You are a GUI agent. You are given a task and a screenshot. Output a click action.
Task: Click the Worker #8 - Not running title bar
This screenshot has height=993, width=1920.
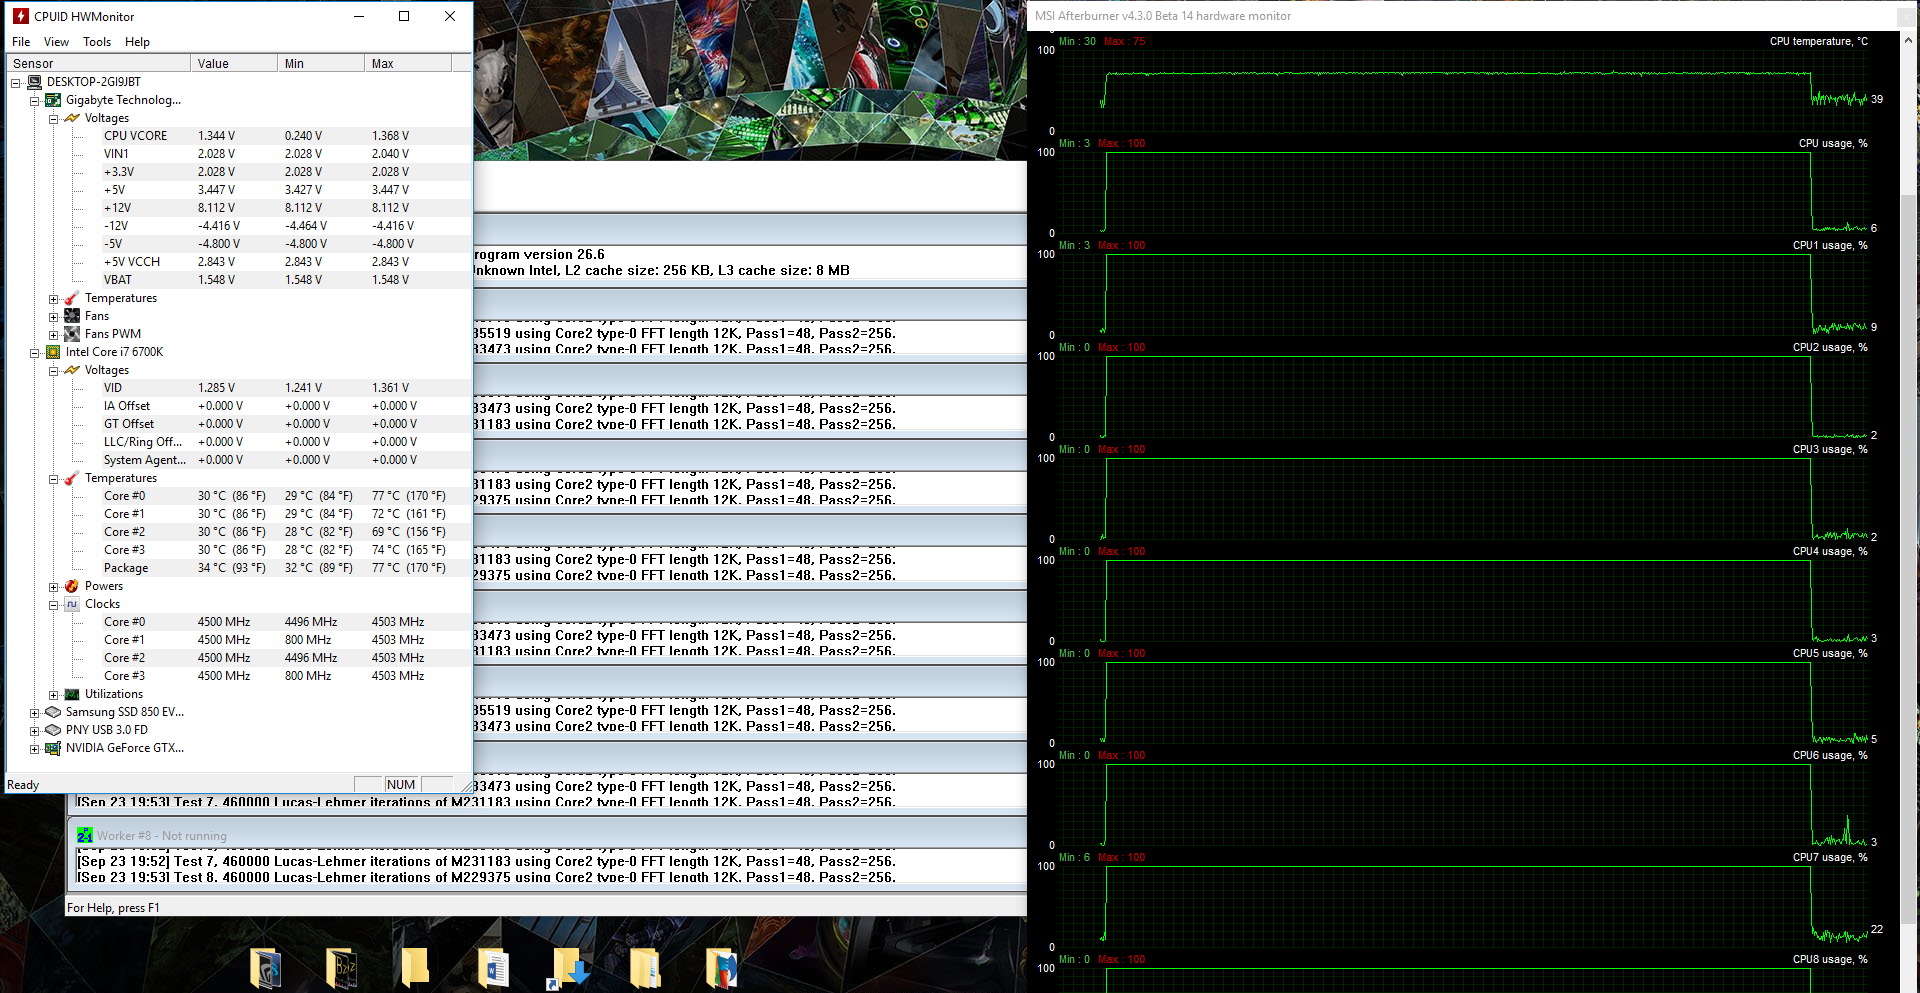click(548, 835)
